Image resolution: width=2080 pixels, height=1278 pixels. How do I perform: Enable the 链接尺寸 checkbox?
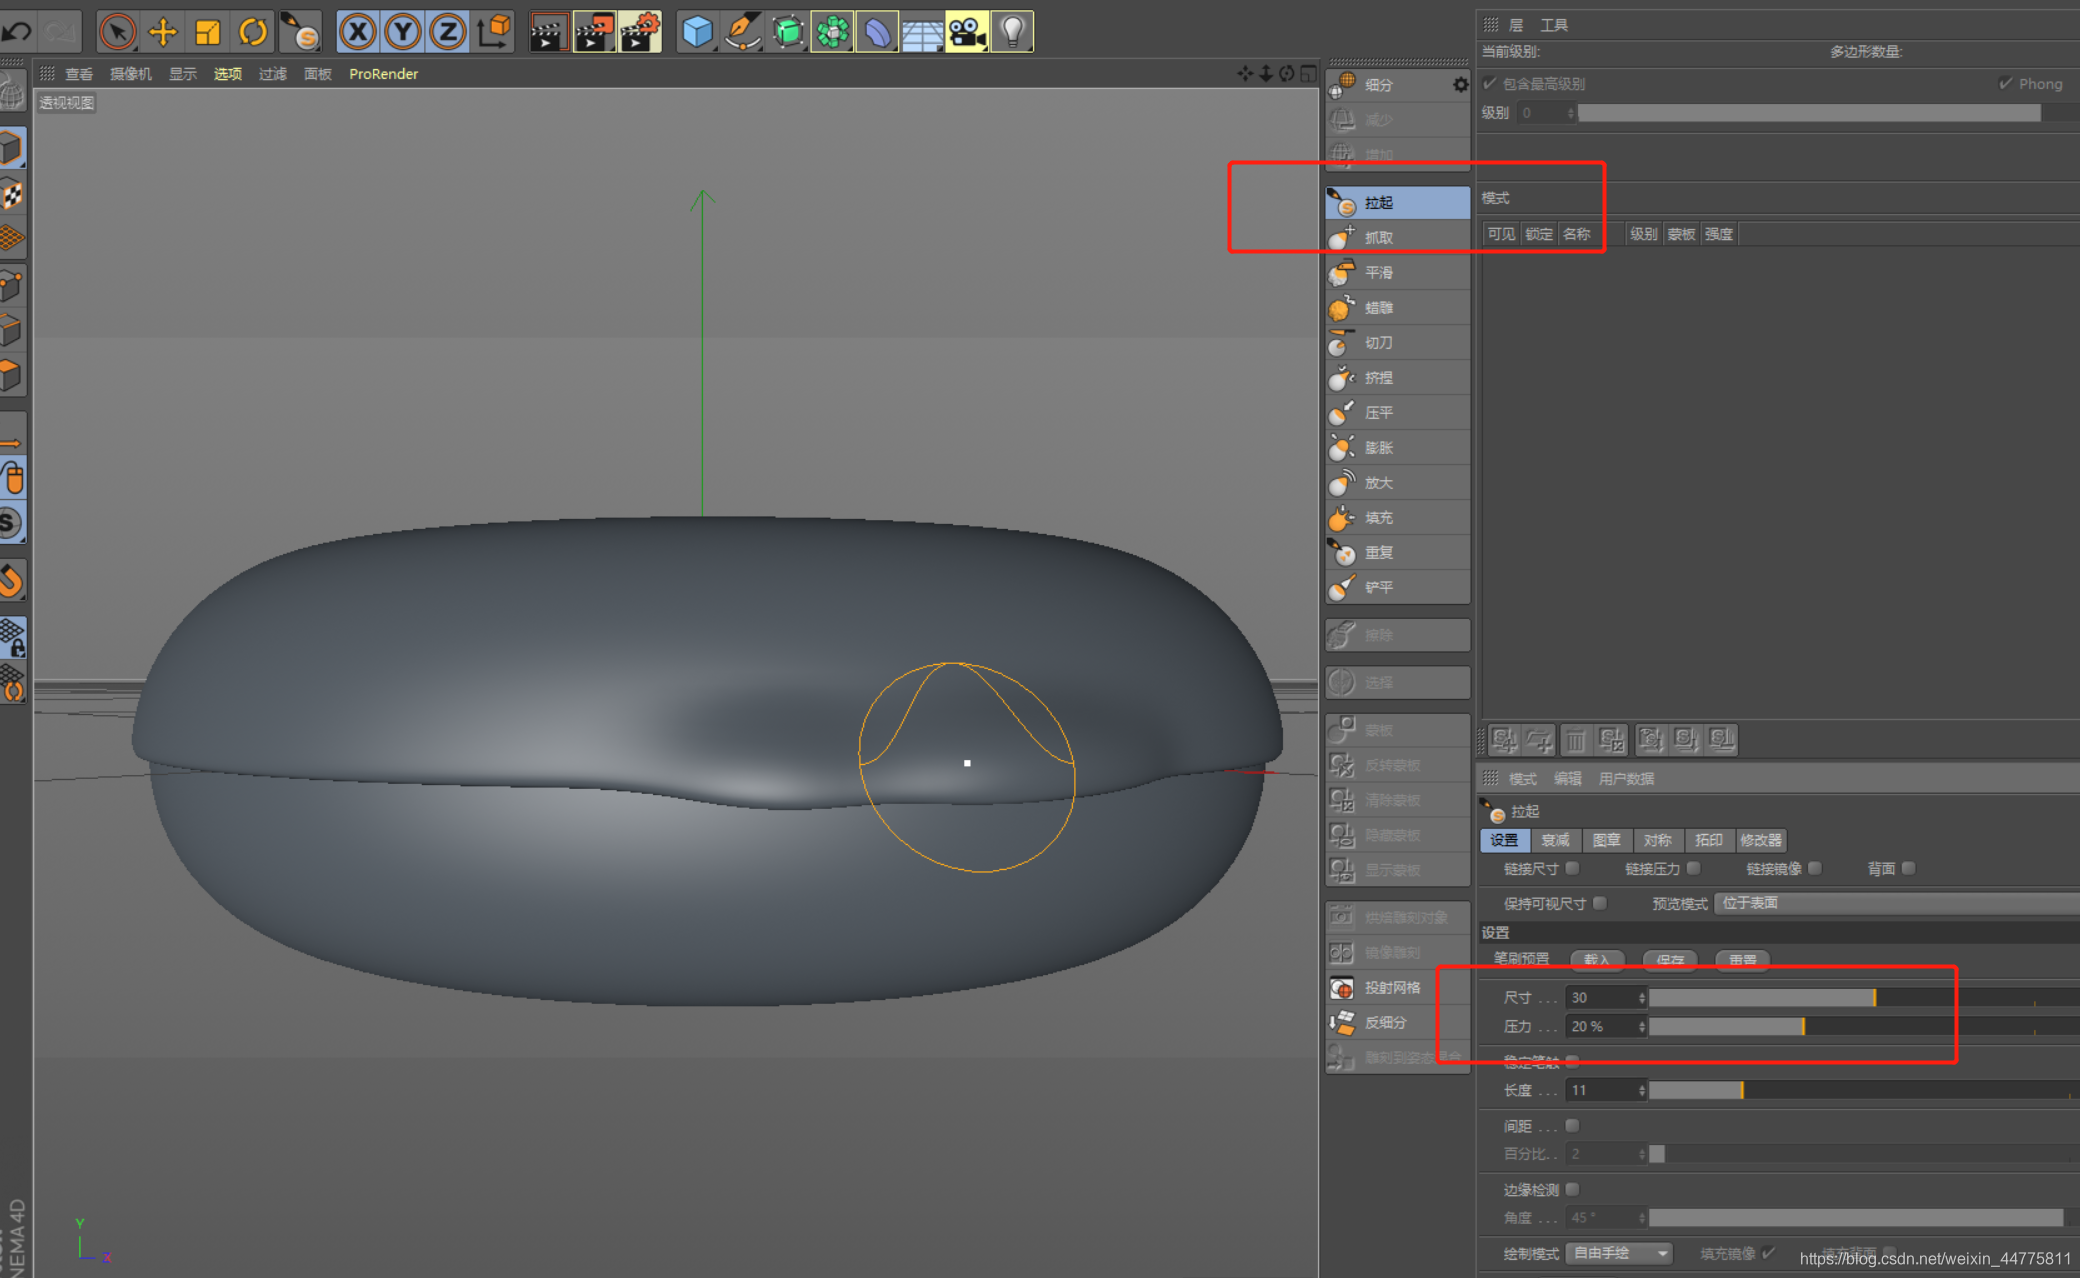pos(1573,868)
